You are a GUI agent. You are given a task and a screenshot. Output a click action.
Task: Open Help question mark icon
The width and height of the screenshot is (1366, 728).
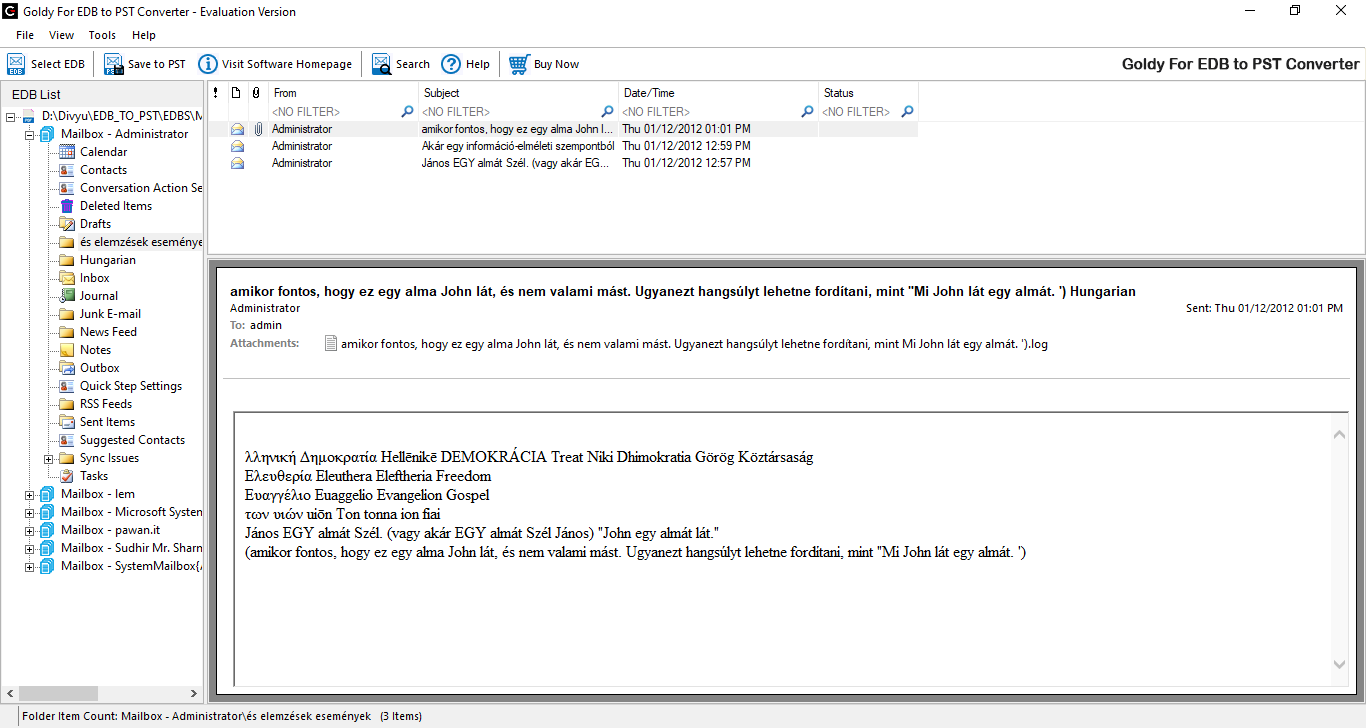tap(451, 64)
